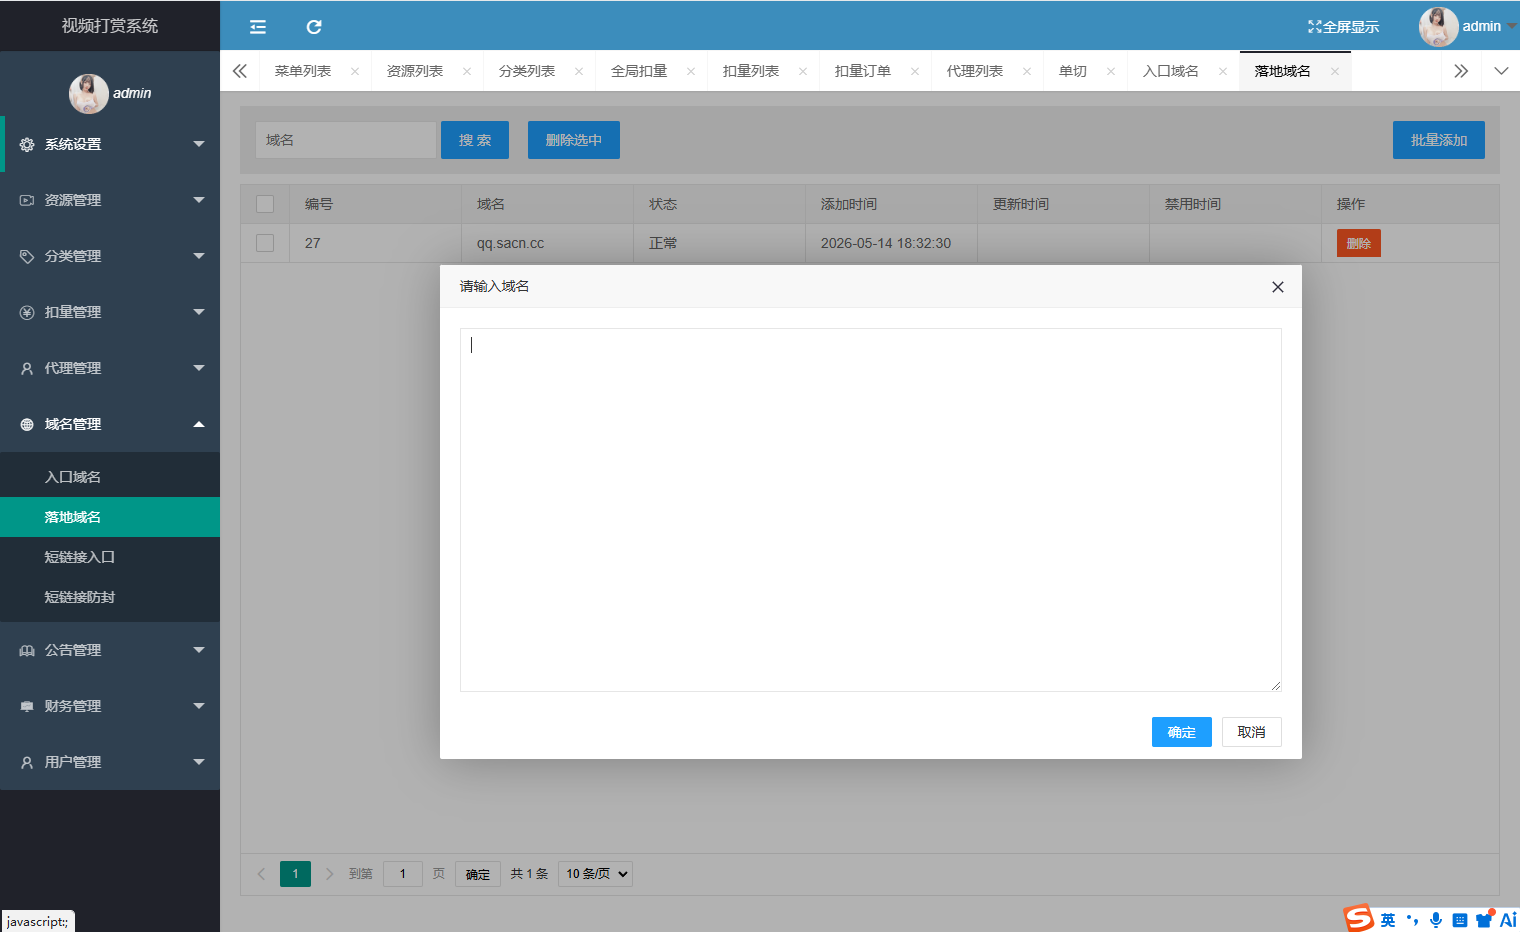The width and height of the screenshot is (1520, 932).
Task: Collapse the sidebar menu toggle icon
Action: pyautogui.click(x=258, y=27)
